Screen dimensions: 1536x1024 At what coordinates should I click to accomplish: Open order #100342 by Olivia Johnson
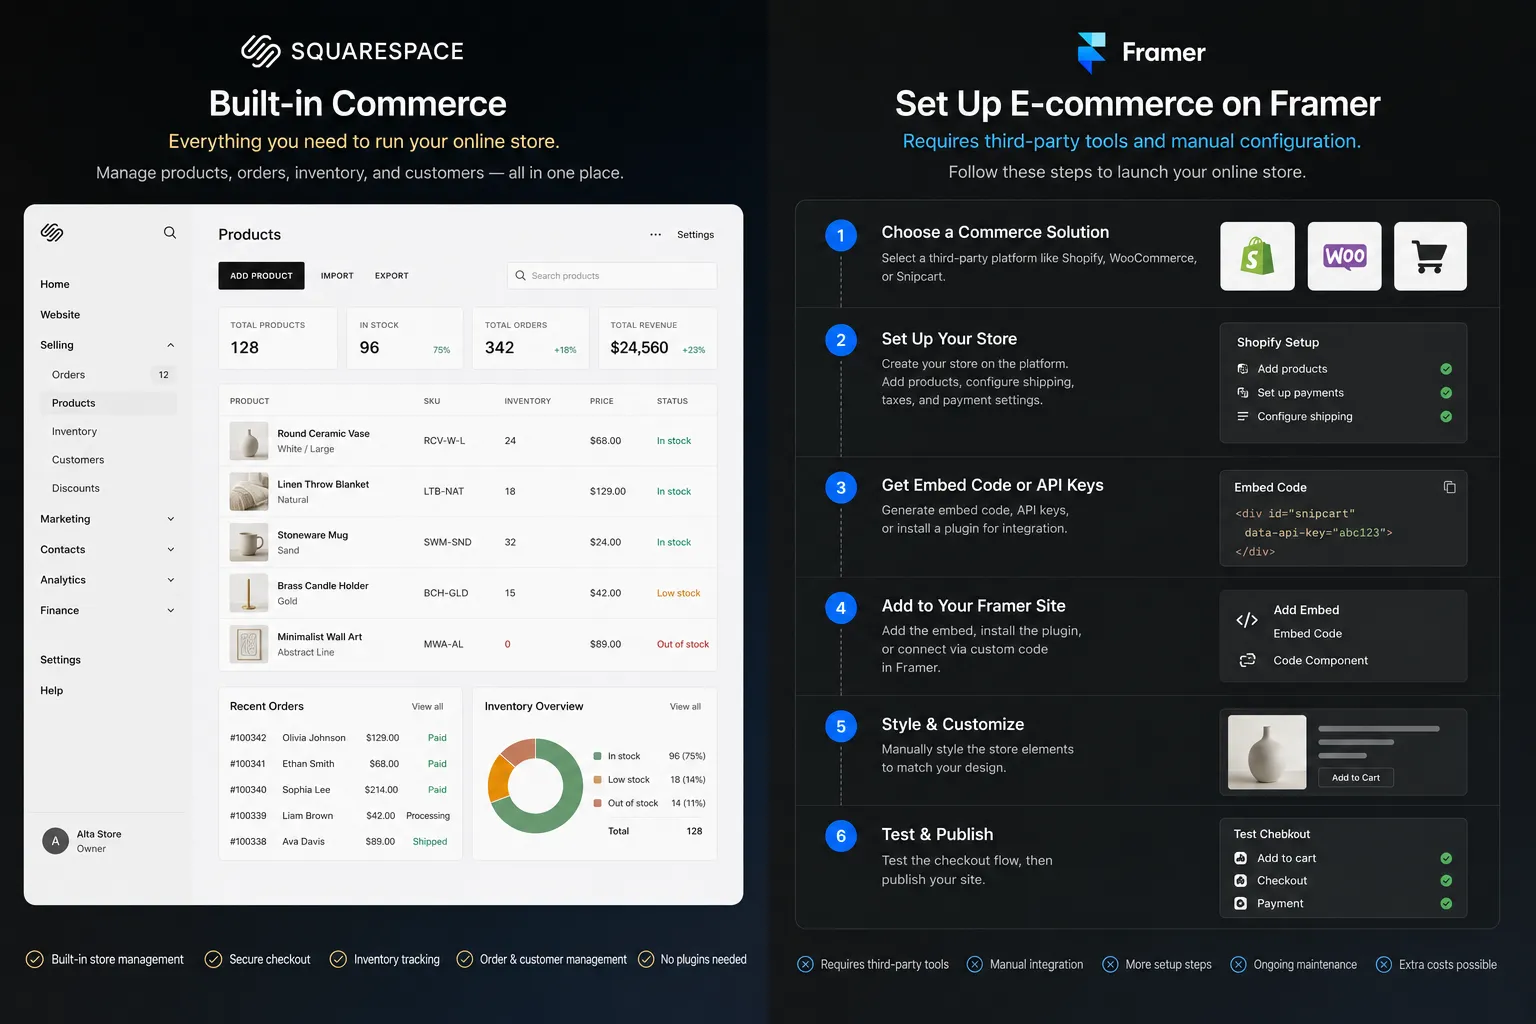click(340, 738)
